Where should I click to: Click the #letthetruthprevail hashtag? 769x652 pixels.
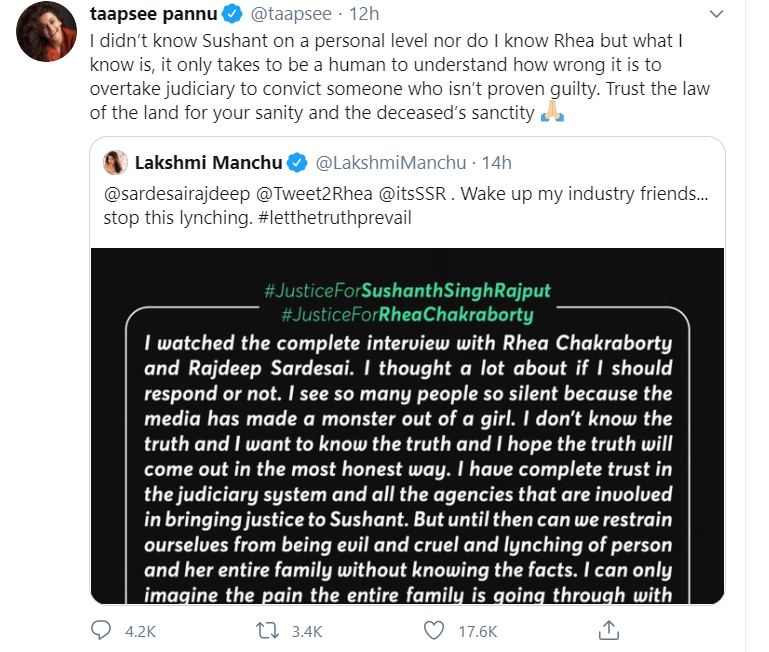coord(334,218)
